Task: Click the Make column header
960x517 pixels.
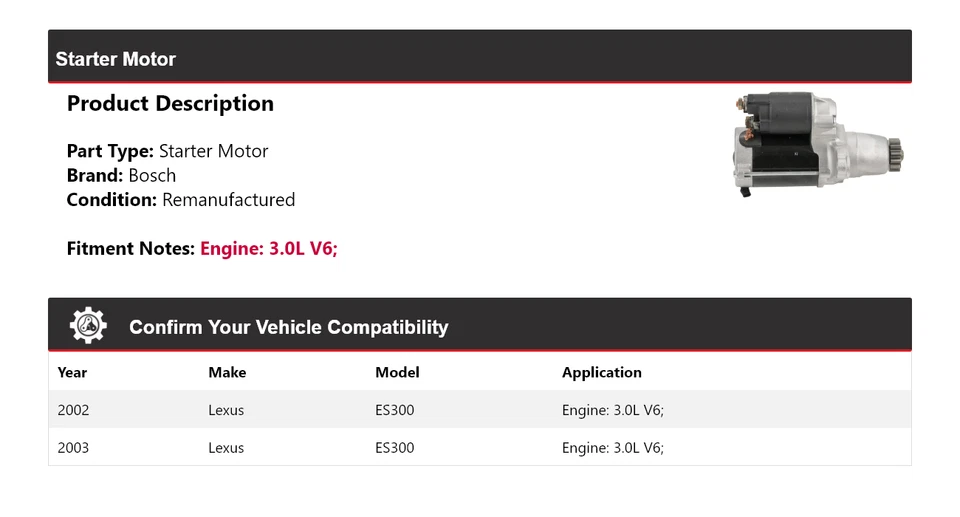Action: pos(227,372)
